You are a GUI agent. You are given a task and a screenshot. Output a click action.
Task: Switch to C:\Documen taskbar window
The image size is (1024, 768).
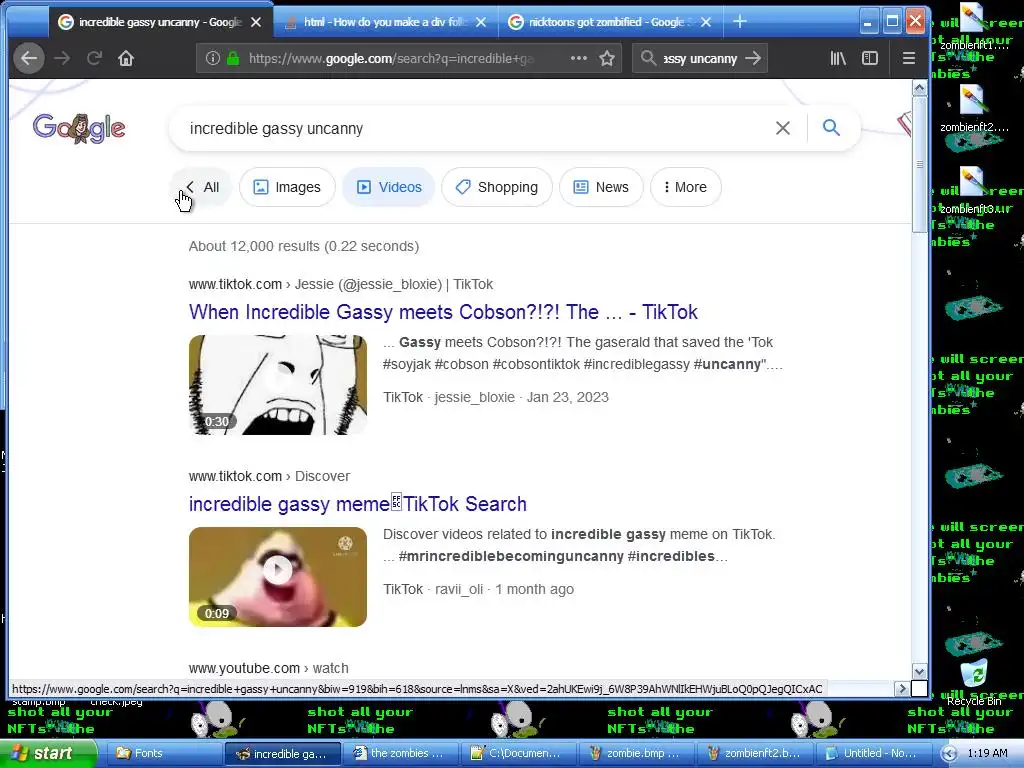point(518,753)
